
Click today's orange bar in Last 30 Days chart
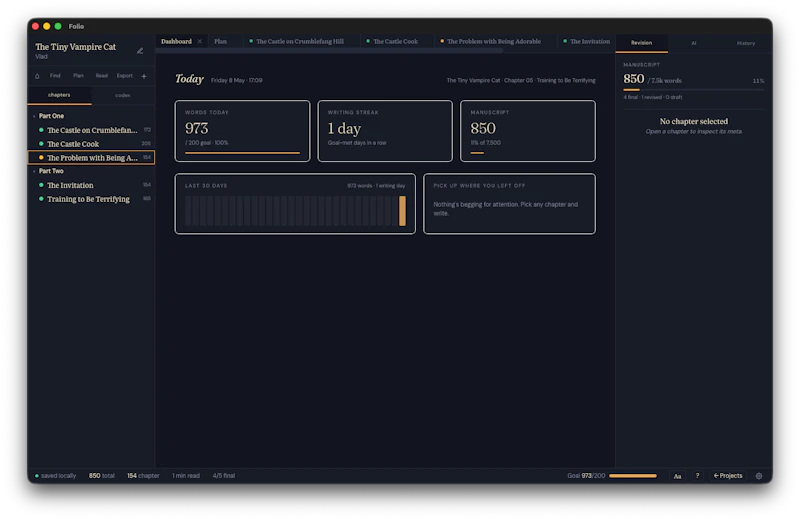[x=402, y=211]
